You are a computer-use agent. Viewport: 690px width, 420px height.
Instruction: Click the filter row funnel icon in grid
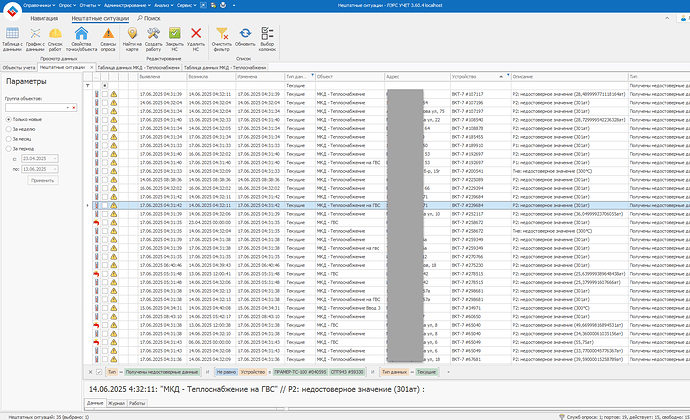[x=88, y=86]
